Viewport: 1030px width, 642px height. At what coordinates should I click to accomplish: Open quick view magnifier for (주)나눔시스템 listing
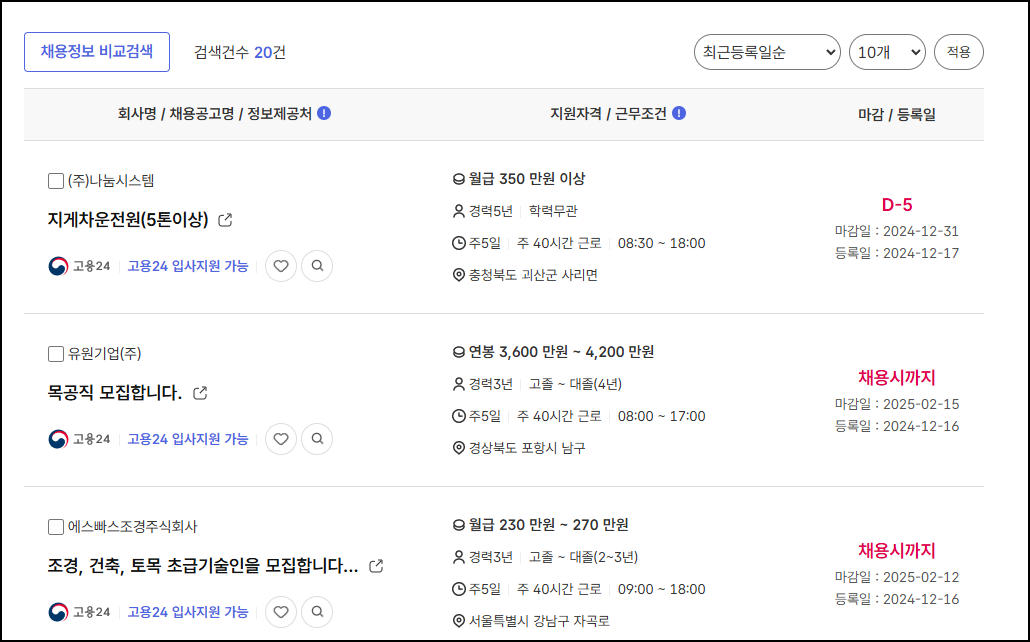tap(317, 266)
